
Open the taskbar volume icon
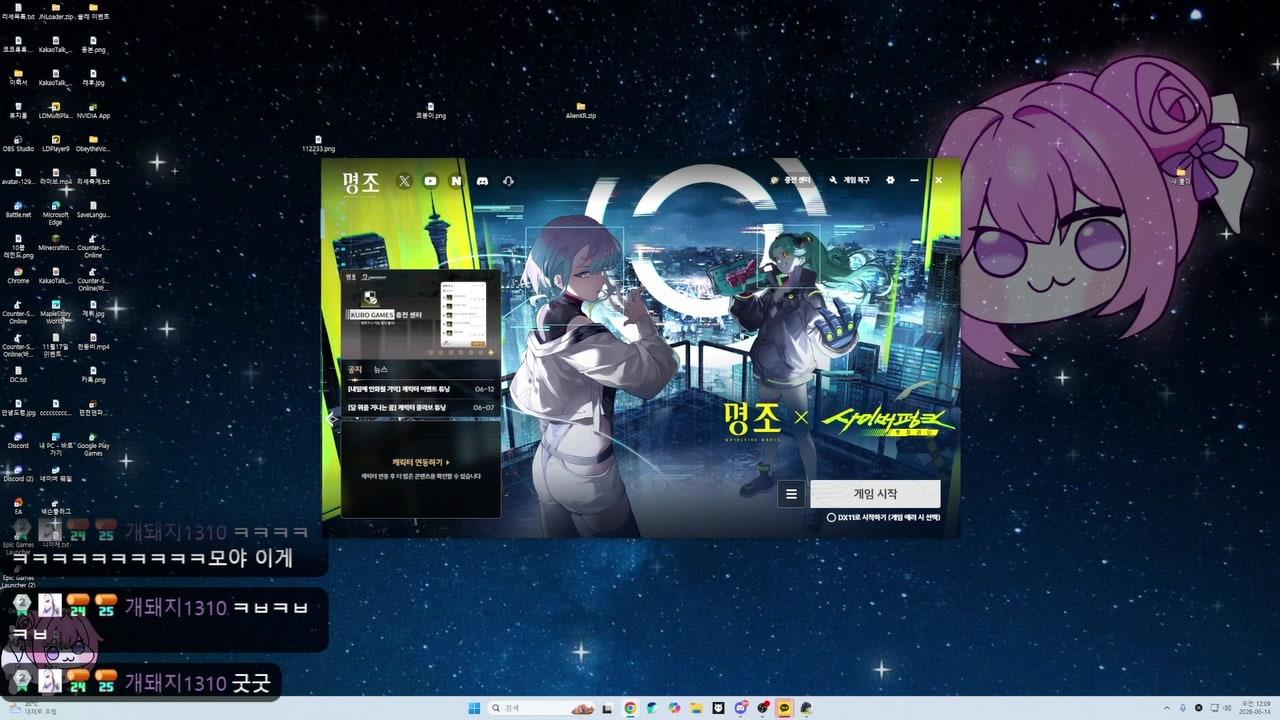pos(1226,708)
